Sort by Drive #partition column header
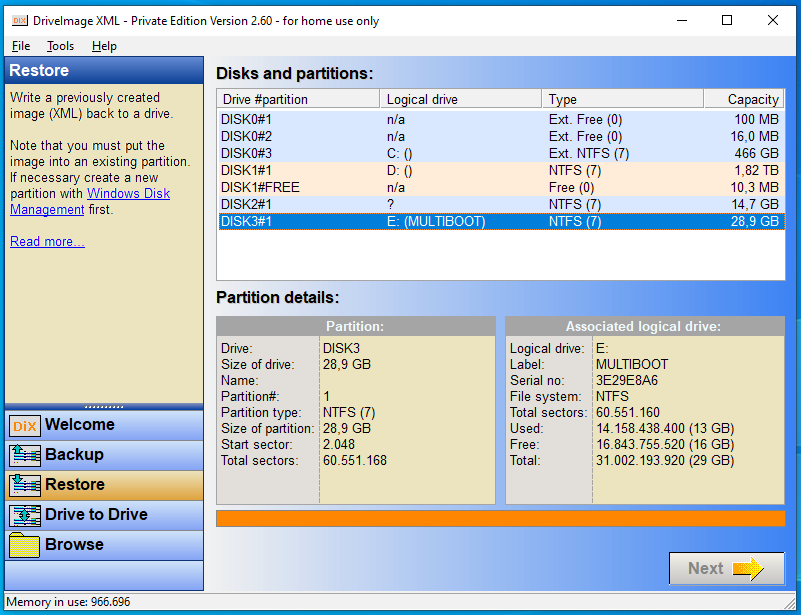The image size is (801, 615). pyautogui.click(x=298, y=99)
